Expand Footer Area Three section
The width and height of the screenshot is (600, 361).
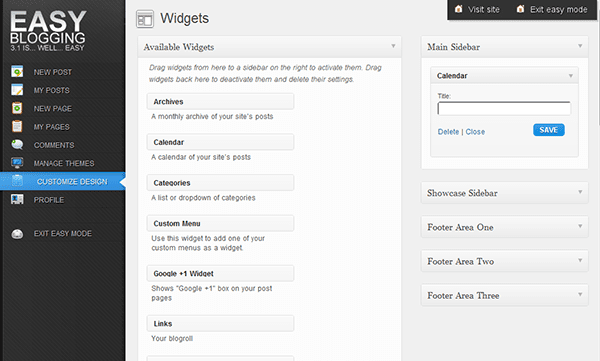[580, 295]
